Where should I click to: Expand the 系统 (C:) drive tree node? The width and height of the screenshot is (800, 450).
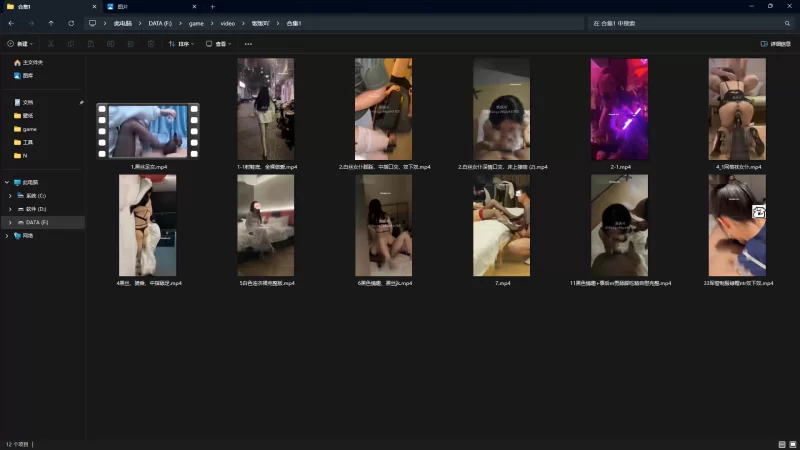(x=10, y=195)
